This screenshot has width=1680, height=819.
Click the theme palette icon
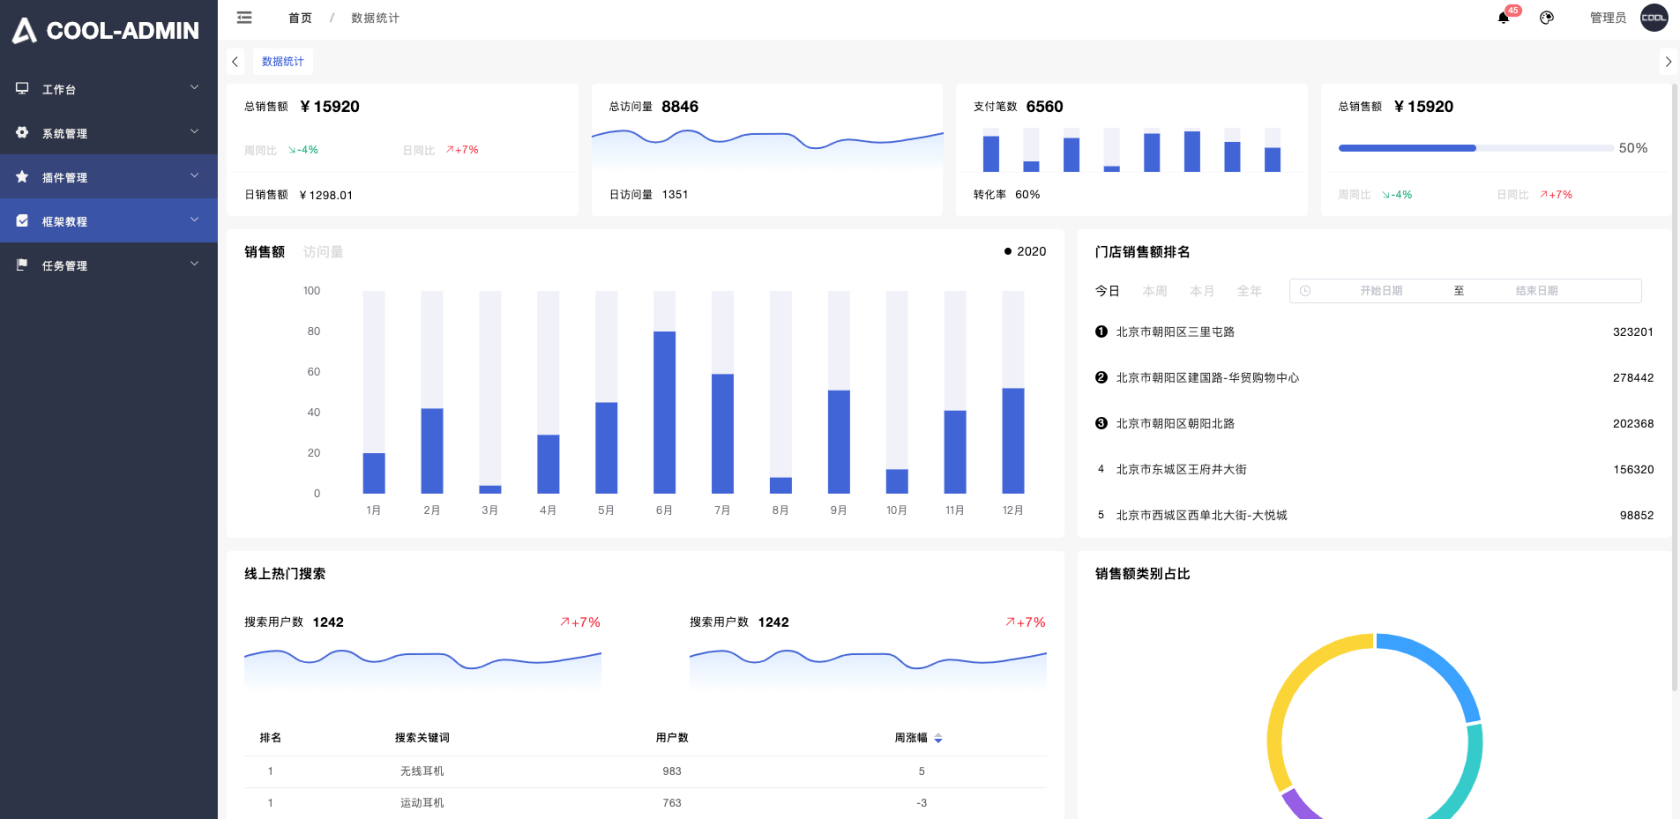[x=1547, y=18]
